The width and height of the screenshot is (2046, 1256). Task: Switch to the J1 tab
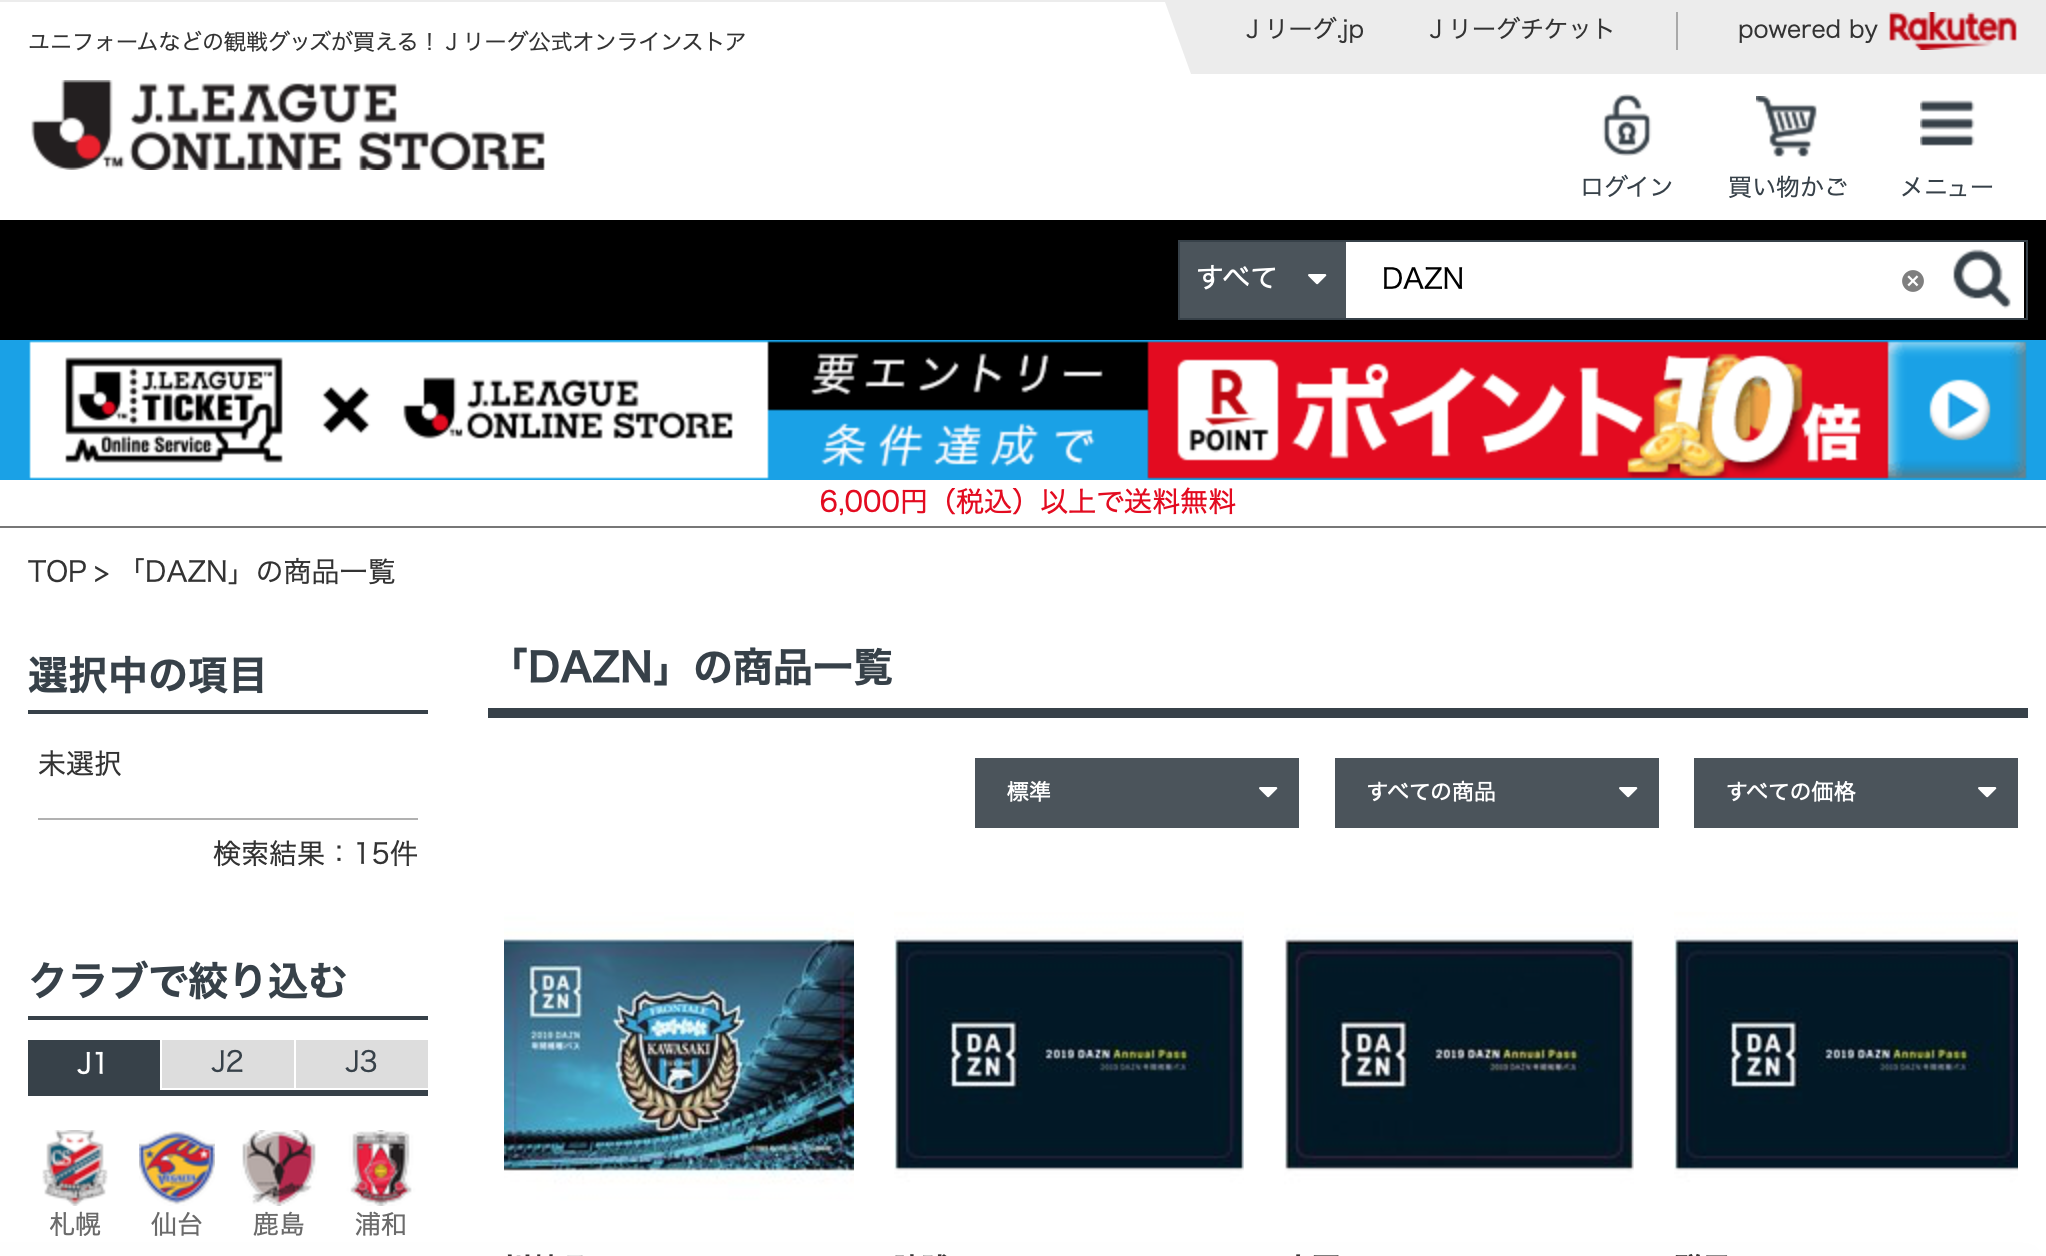(93, 1064)
